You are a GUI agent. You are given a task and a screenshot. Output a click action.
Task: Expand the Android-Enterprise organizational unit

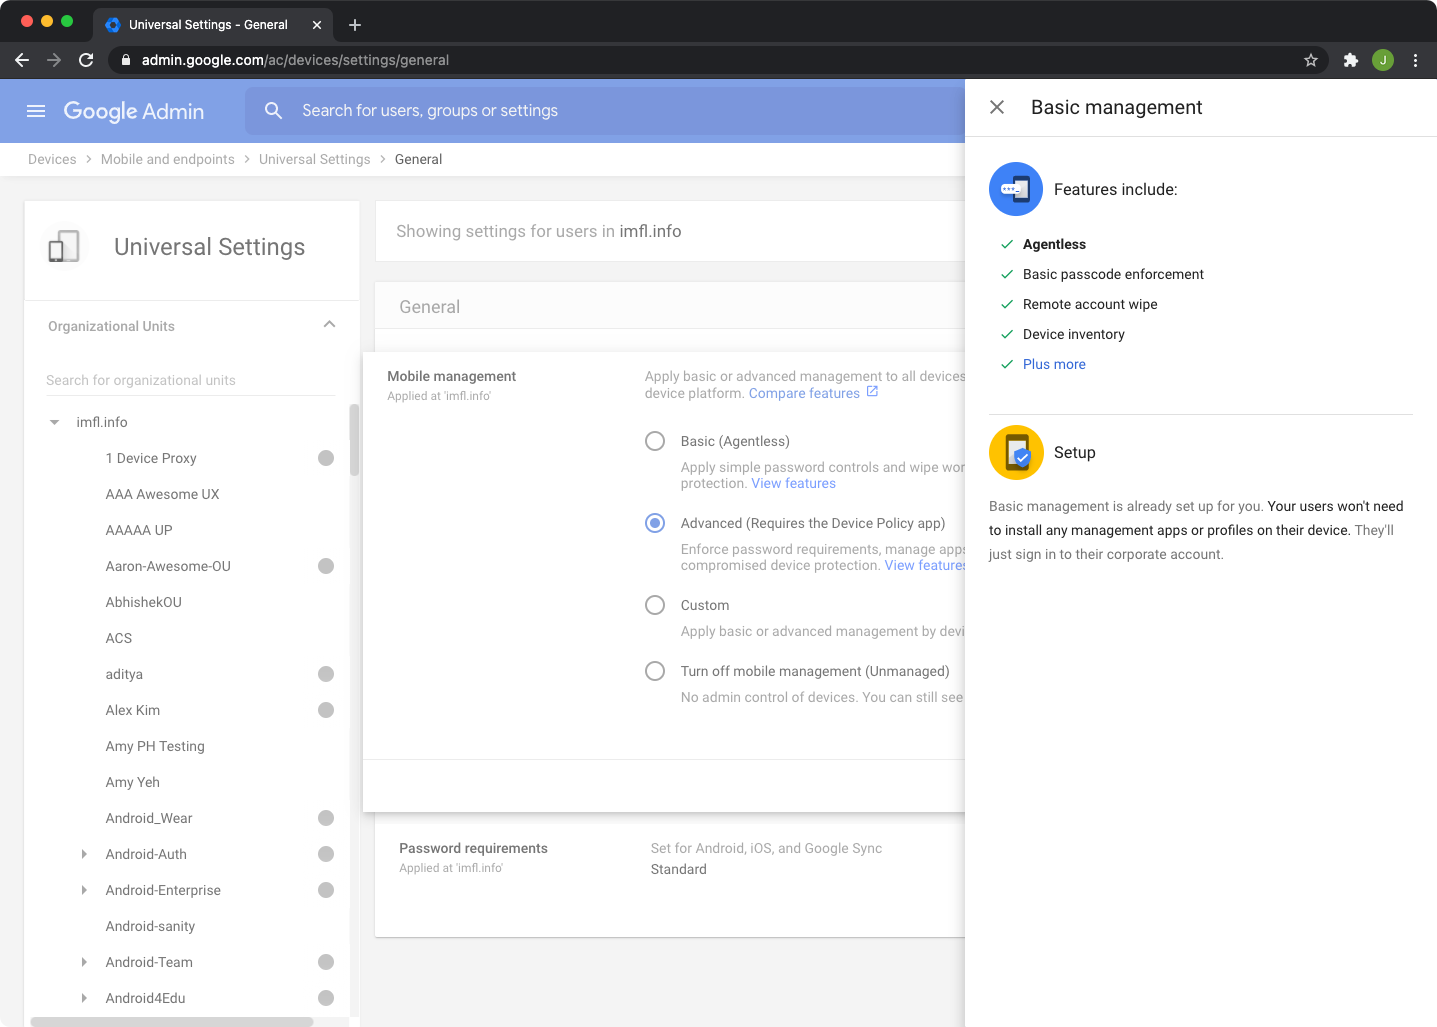pos(84,890)
